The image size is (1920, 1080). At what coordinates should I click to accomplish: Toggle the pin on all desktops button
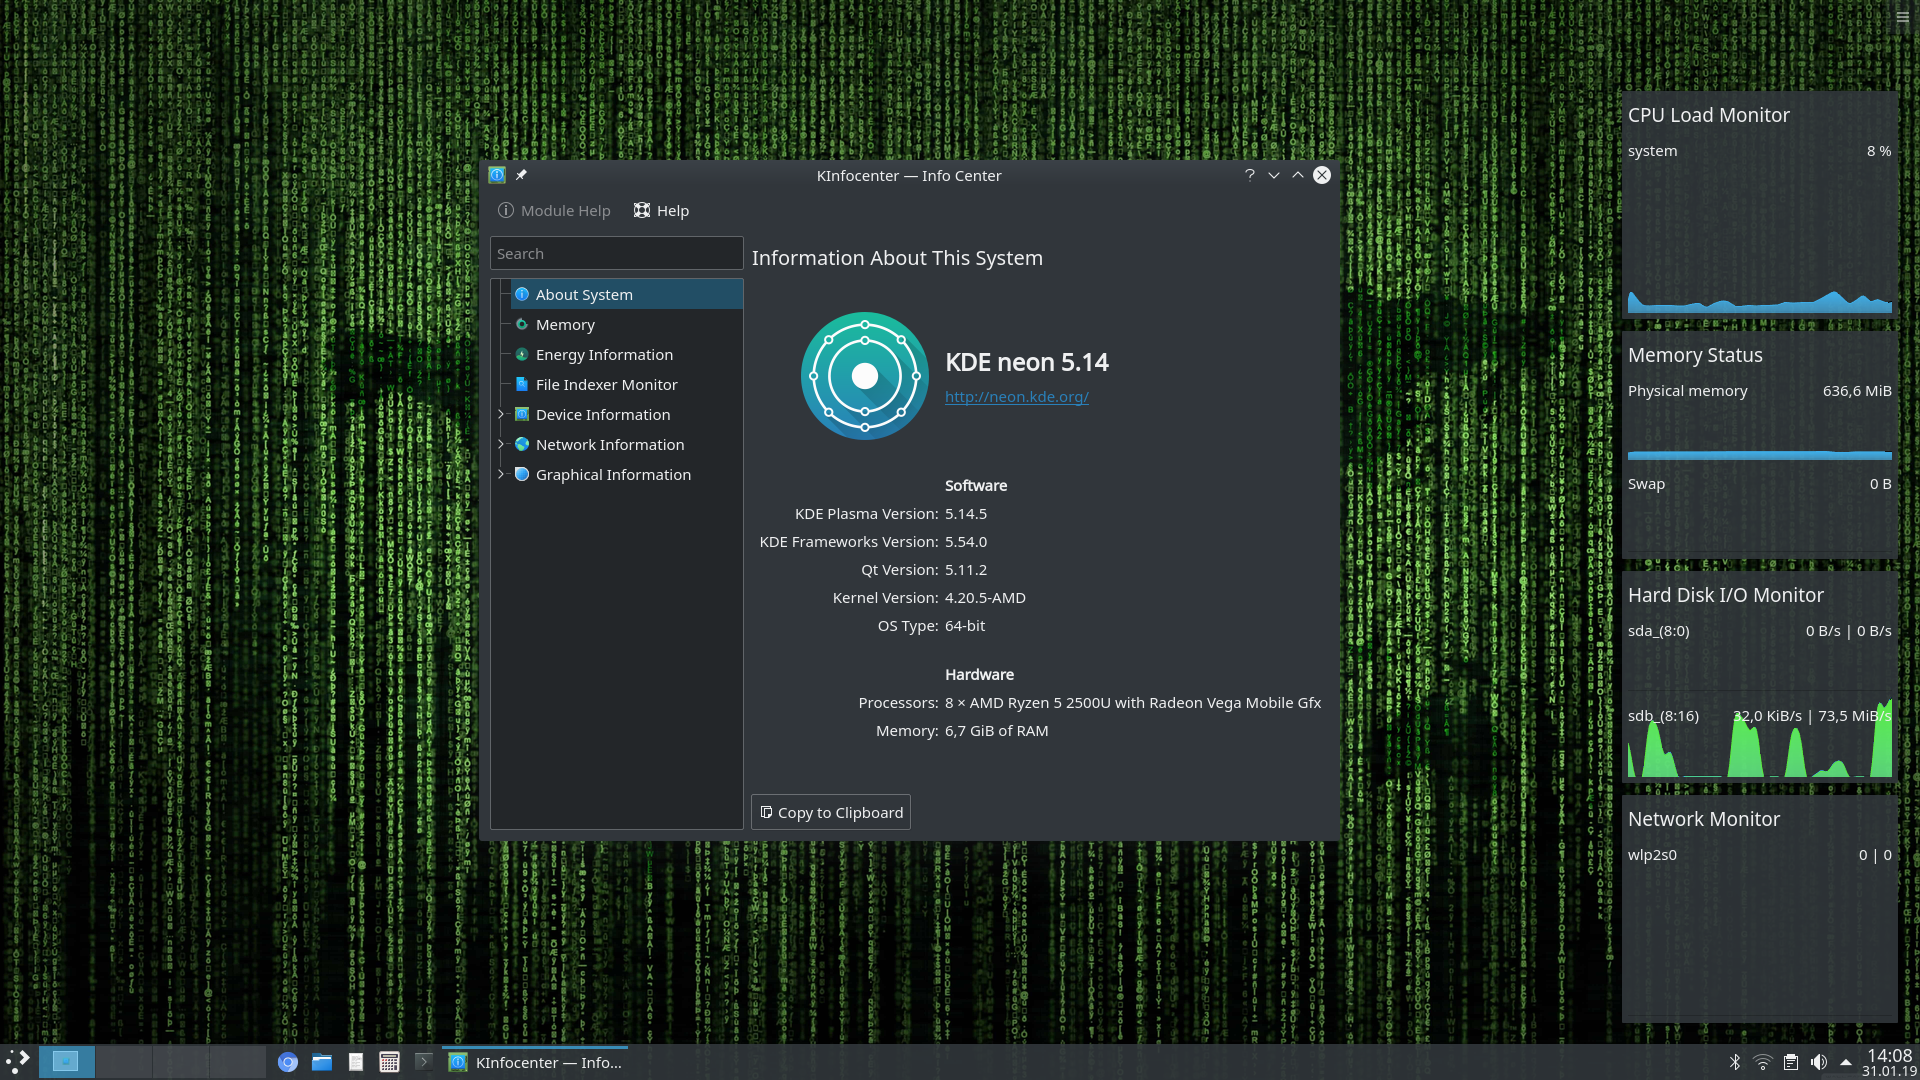point(521,175)
